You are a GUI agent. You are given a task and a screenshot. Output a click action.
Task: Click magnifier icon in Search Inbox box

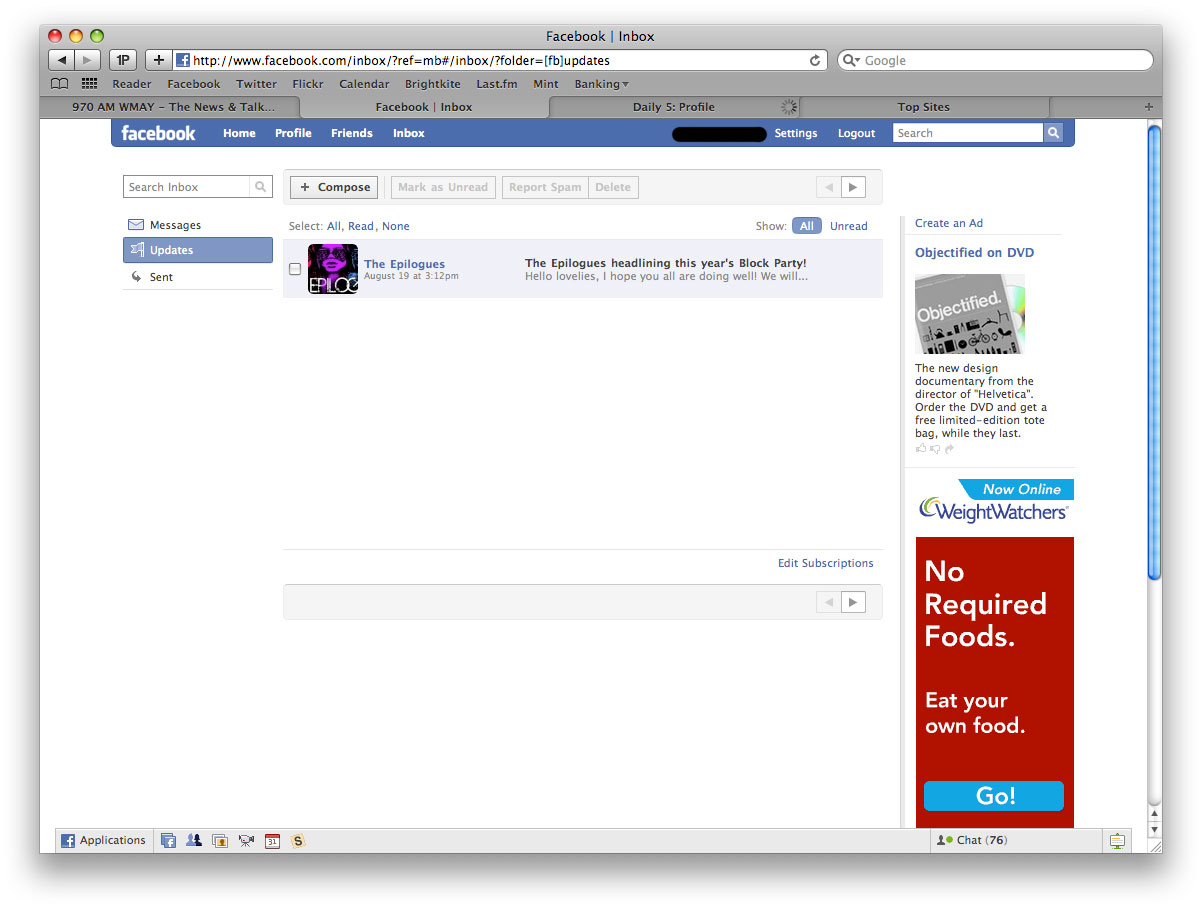click(x=260, y=187)
